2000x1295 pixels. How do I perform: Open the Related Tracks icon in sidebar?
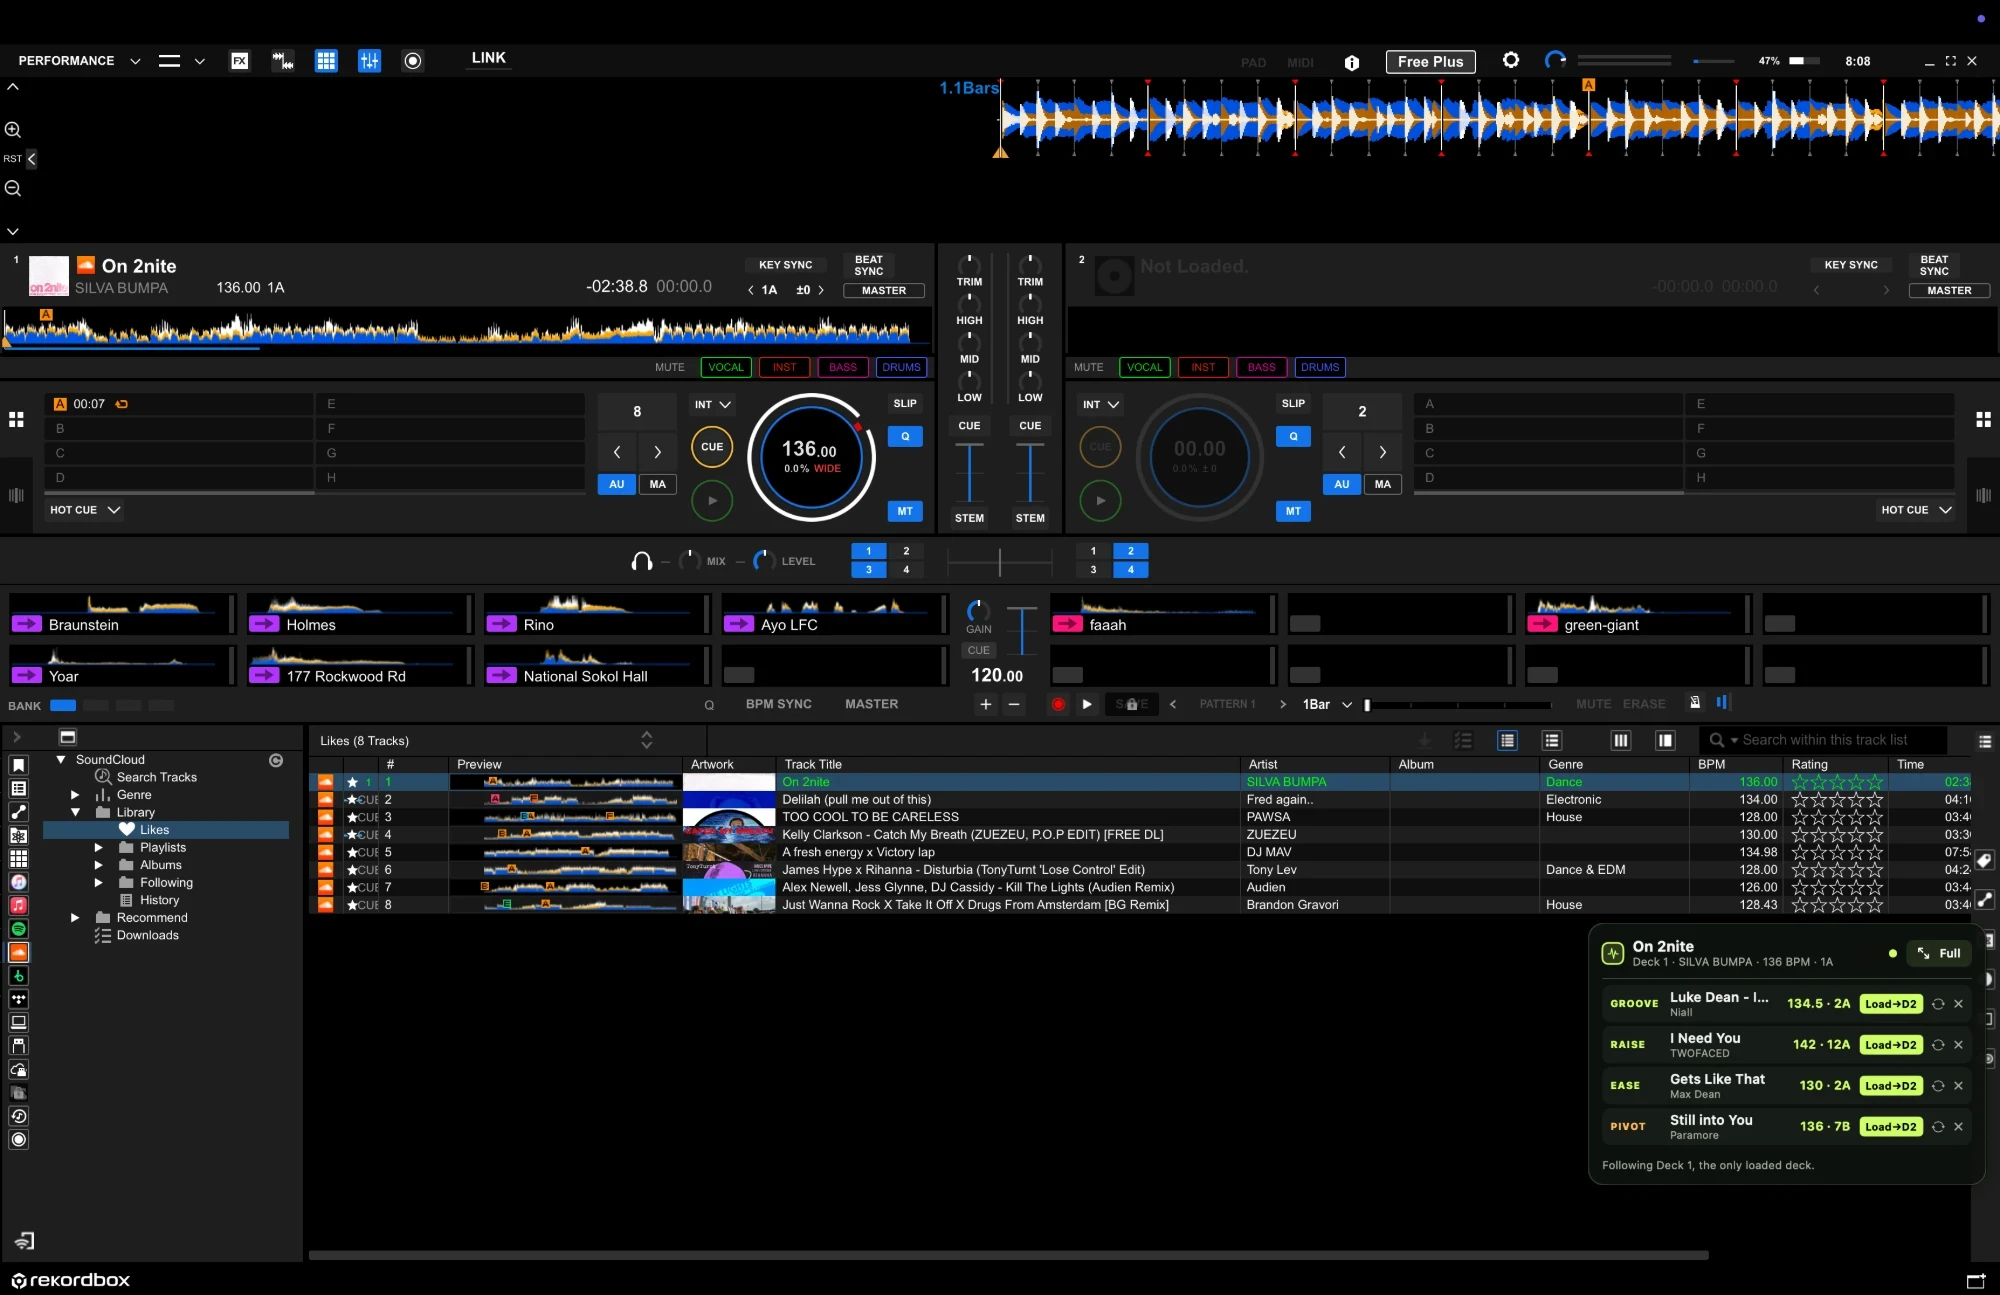coord(18,812)
